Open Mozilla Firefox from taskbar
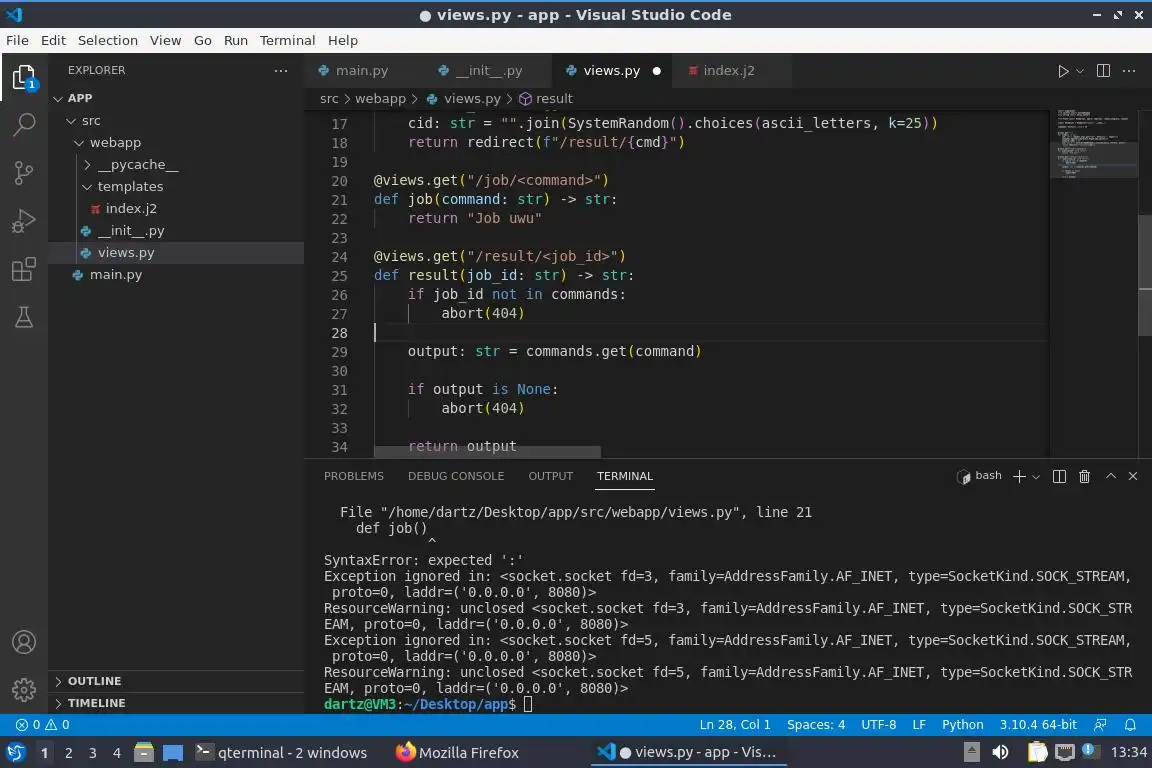 point(457,753)
